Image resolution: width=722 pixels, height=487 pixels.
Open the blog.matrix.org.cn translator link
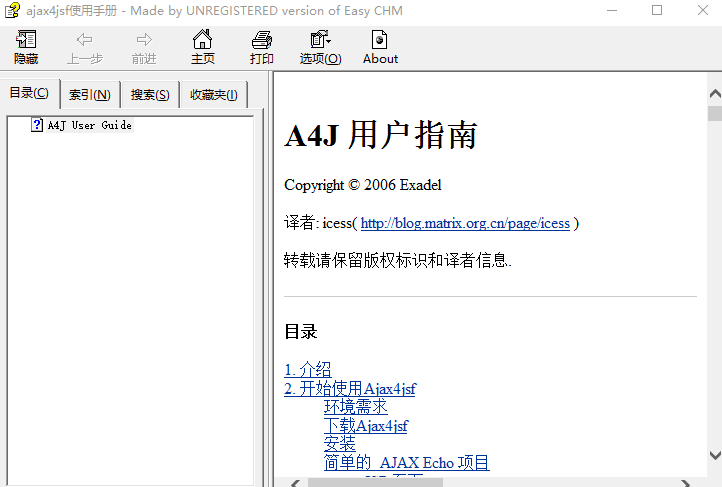tap(465, 224)
